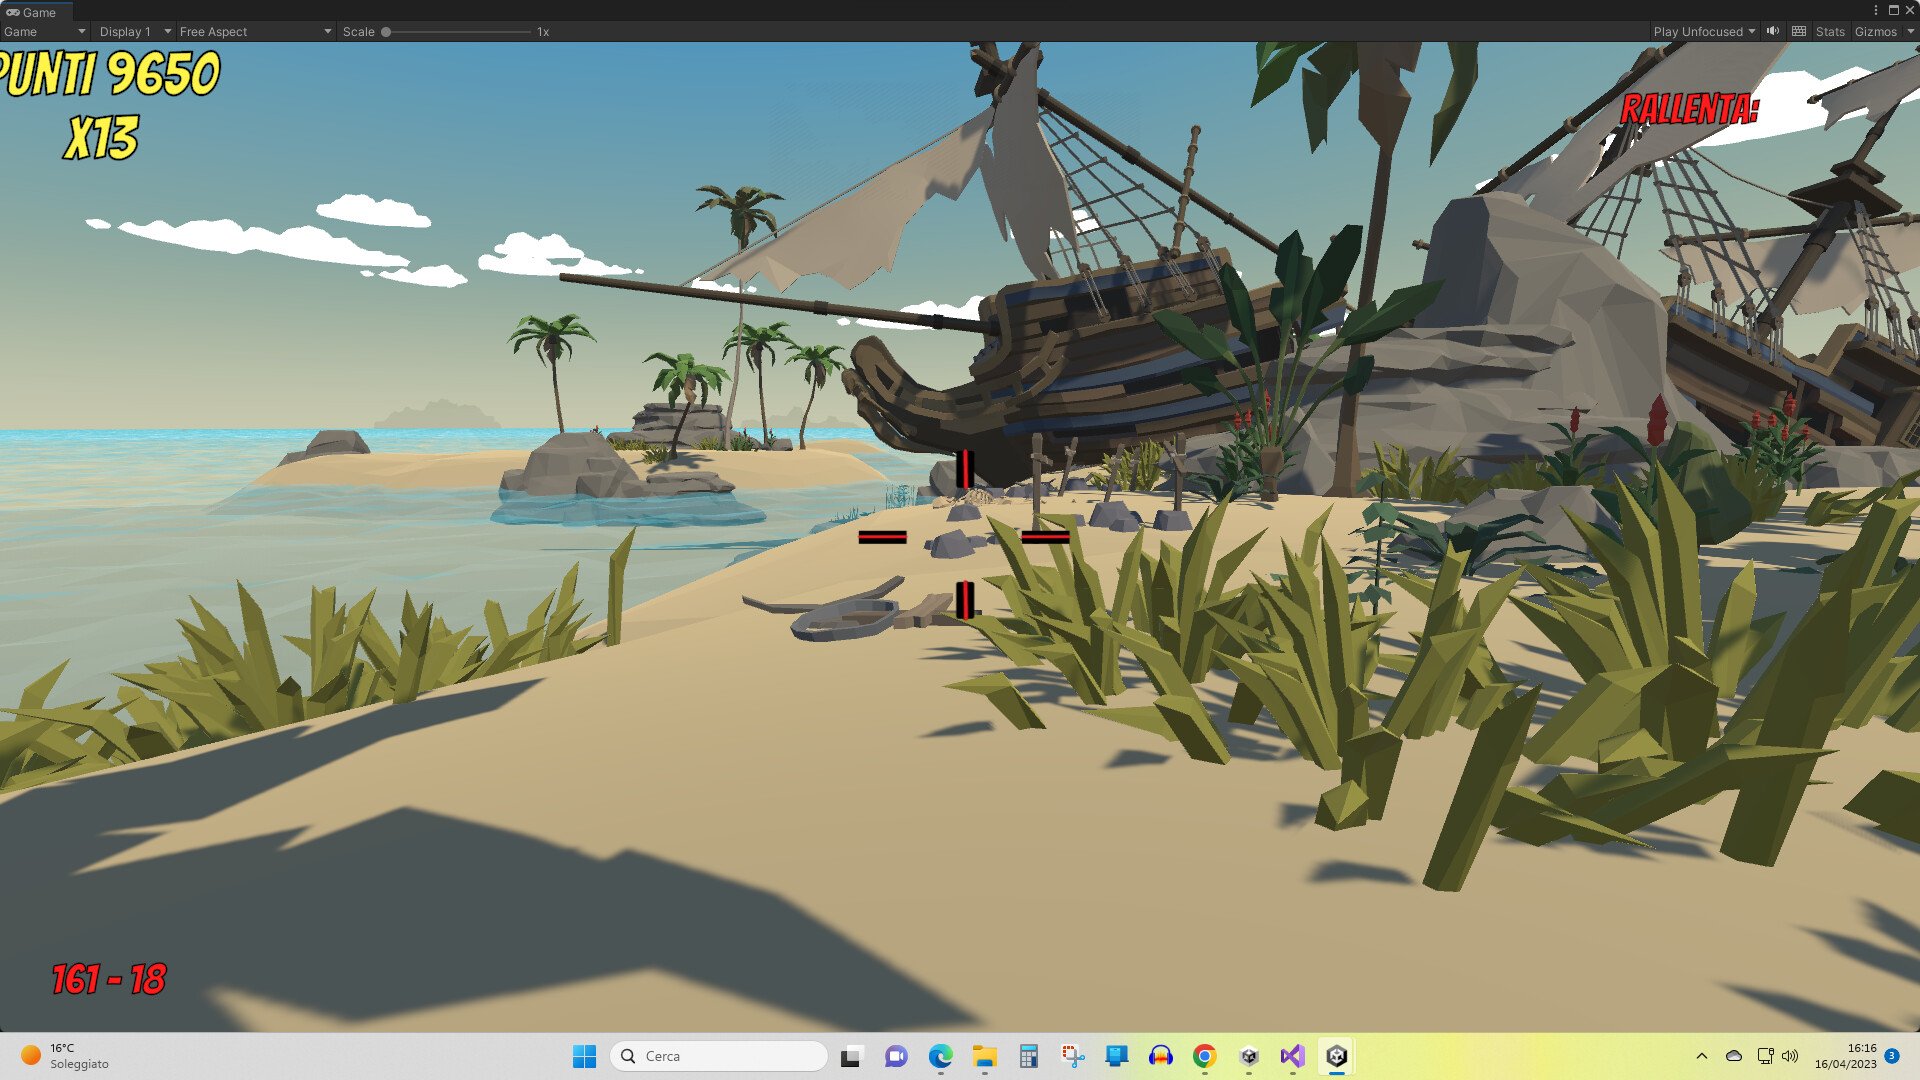Click the Windows Start button

[585, 1056]
